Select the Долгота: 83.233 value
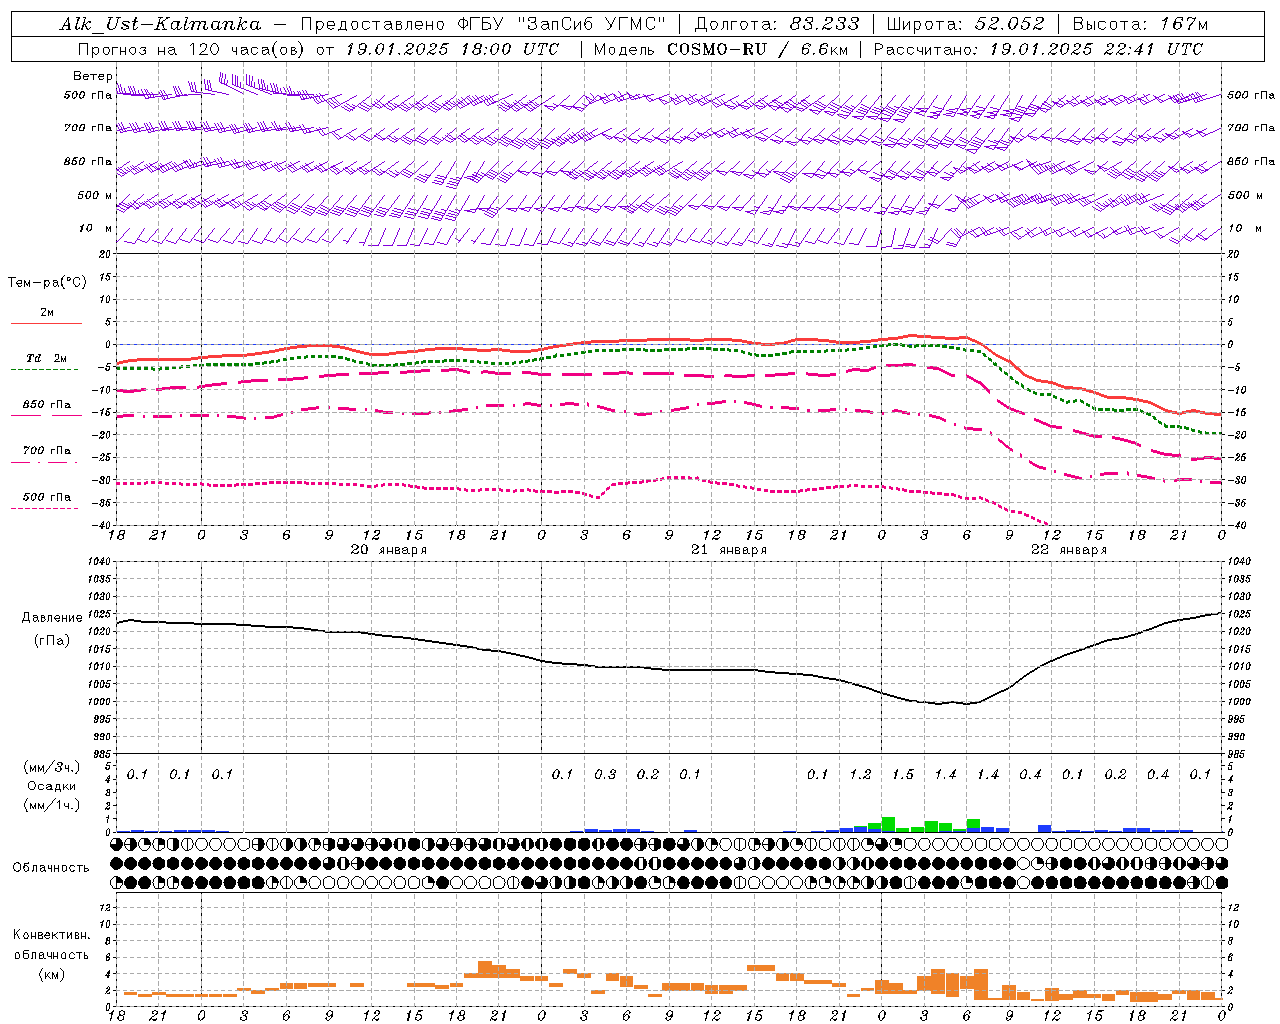 (x=776, y=24)
